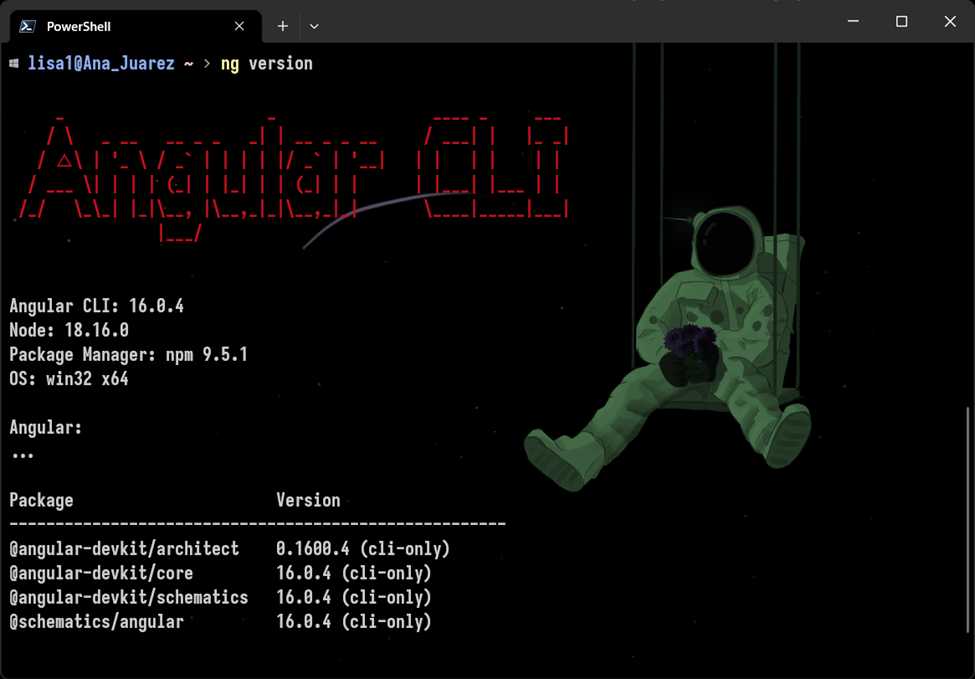975x679 pixels.
Task: Open the new-tab profile dropdown
Action: [314, 26]
